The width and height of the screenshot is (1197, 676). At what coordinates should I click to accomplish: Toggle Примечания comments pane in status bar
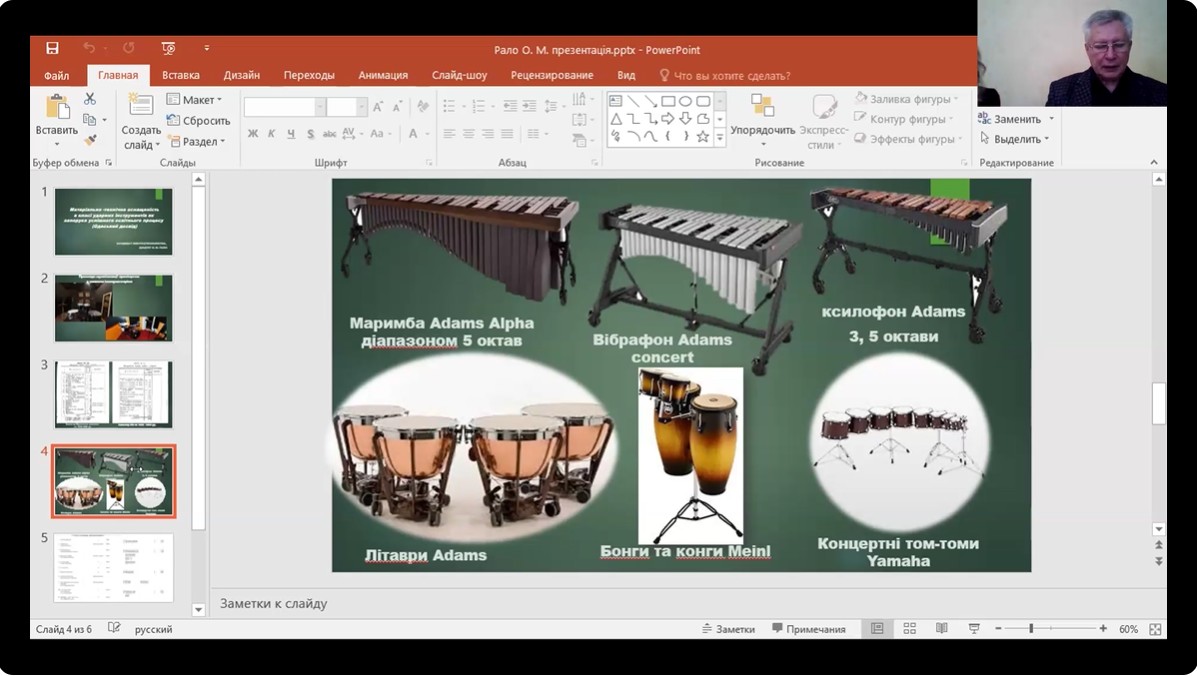pos(808,629)
